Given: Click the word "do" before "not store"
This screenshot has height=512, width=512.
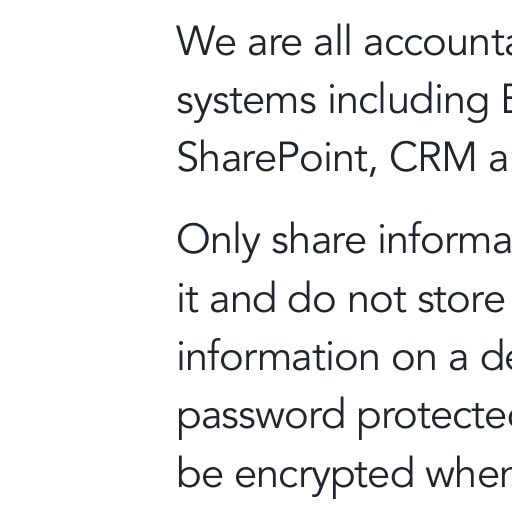Looking at the screenshot, I should click(311, 297).
